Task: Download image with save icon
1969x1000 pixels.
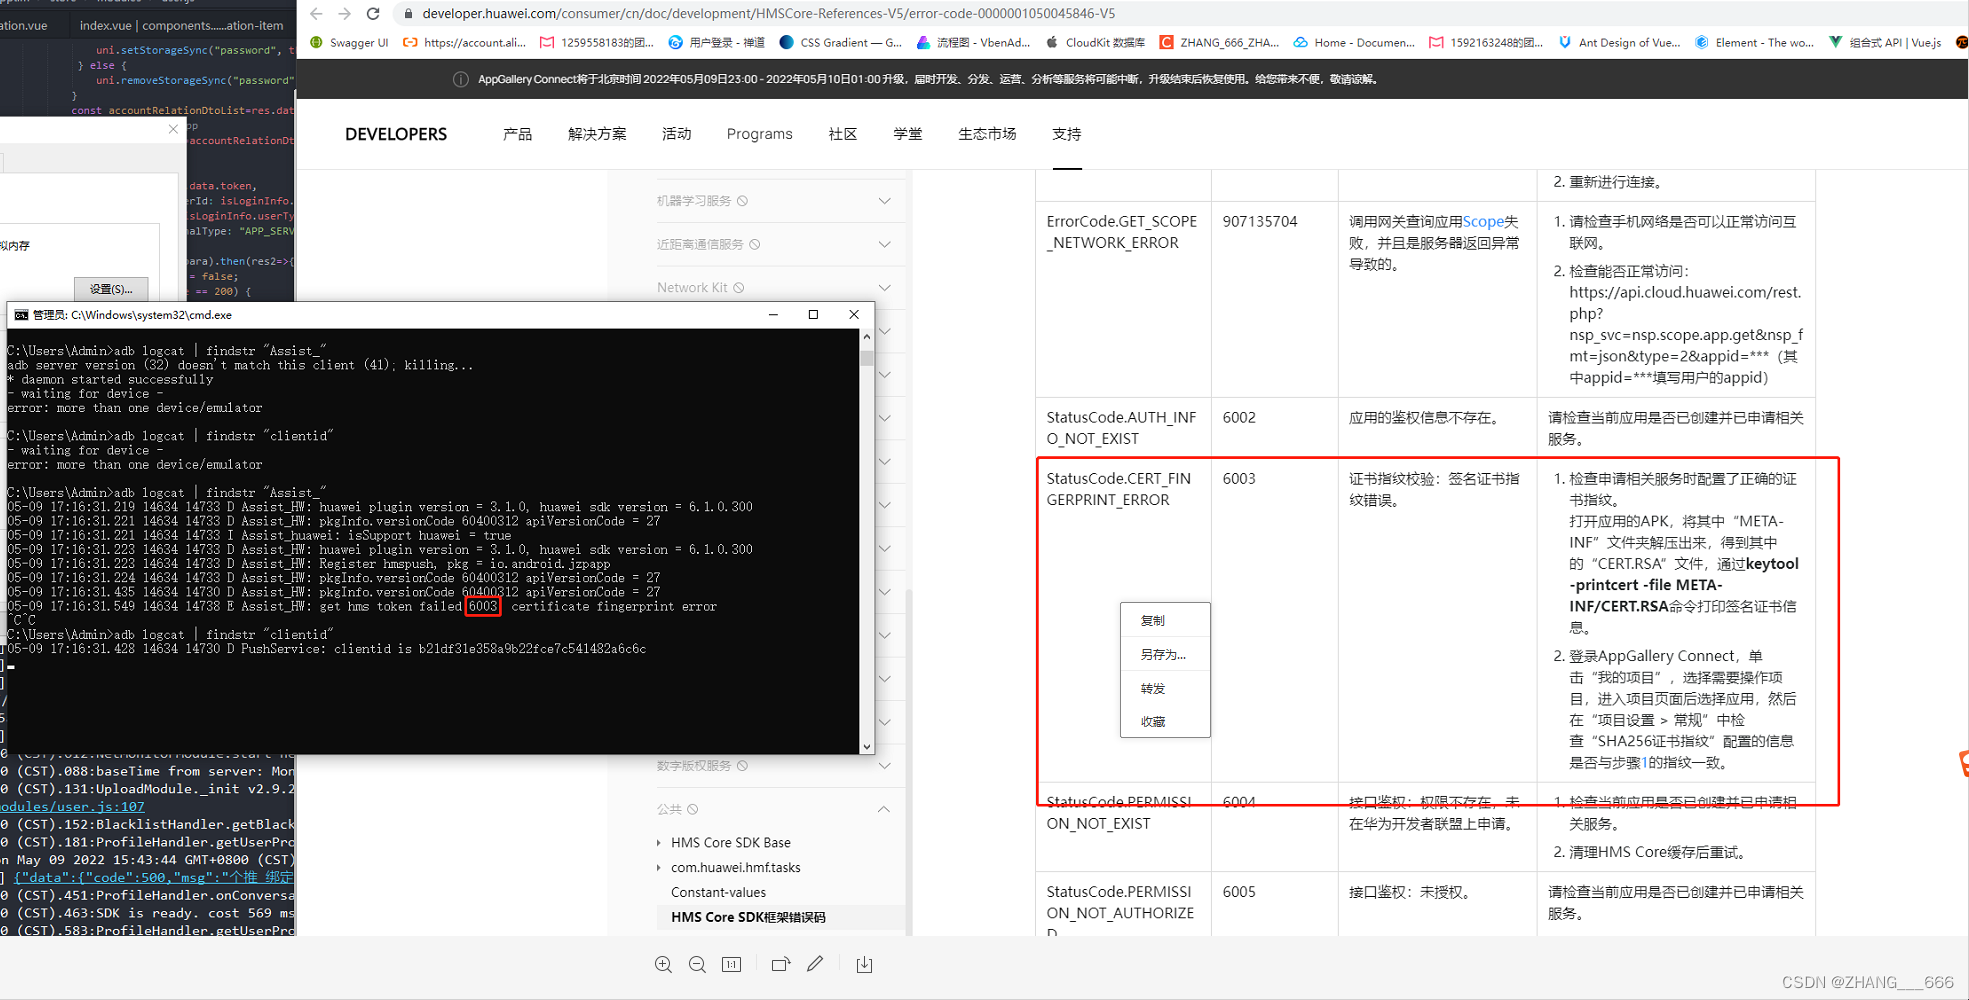Action: click(x=865, y=964)
